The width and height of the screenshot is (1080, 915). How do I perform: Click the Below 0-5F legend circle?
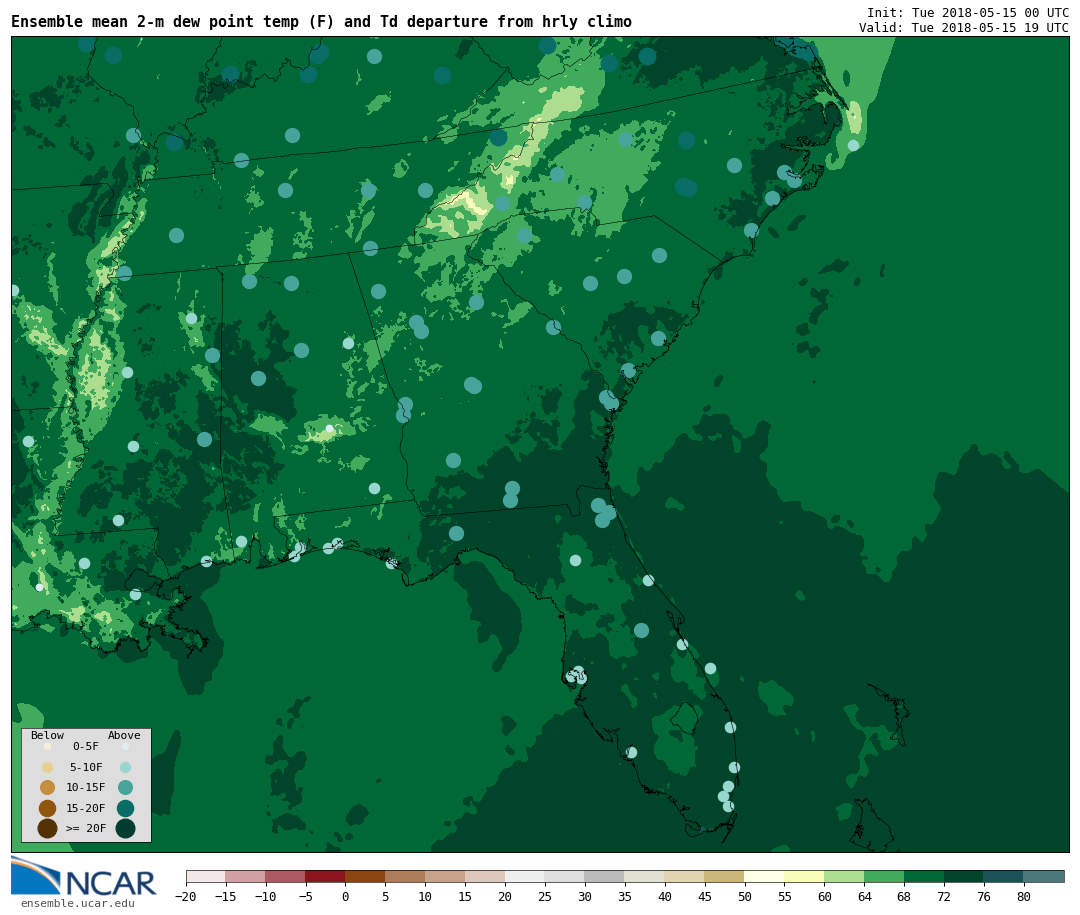[x=48, y=746]
